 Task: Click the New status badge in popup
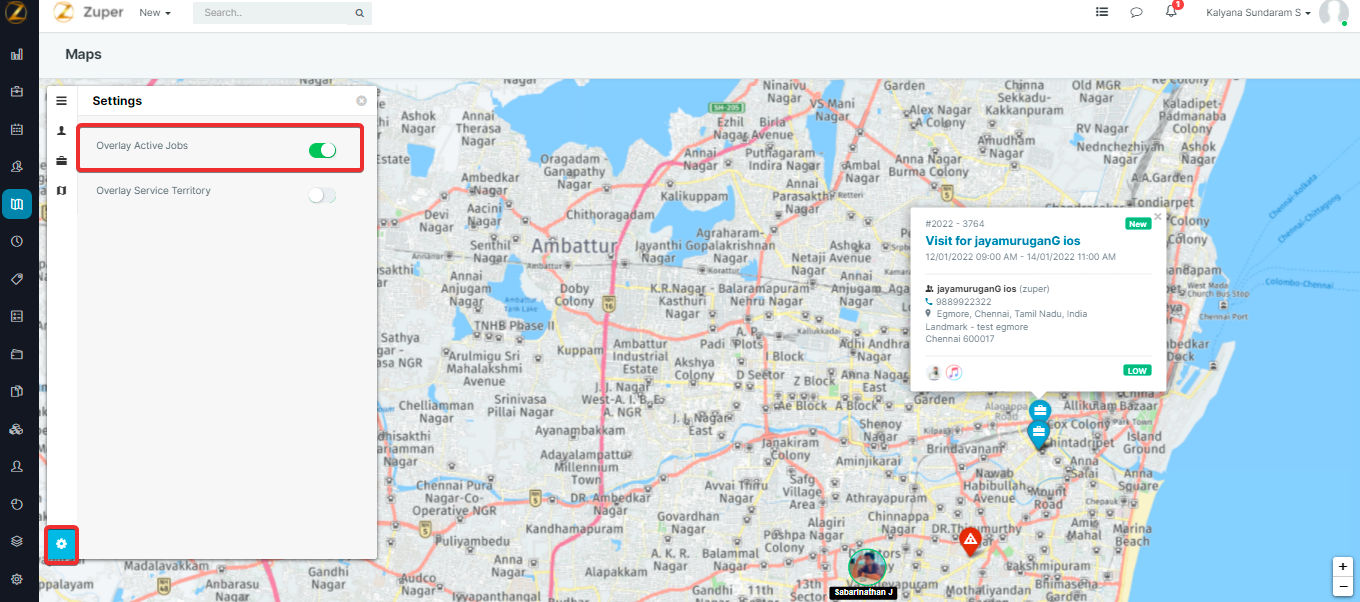[x=1138, y=224]
